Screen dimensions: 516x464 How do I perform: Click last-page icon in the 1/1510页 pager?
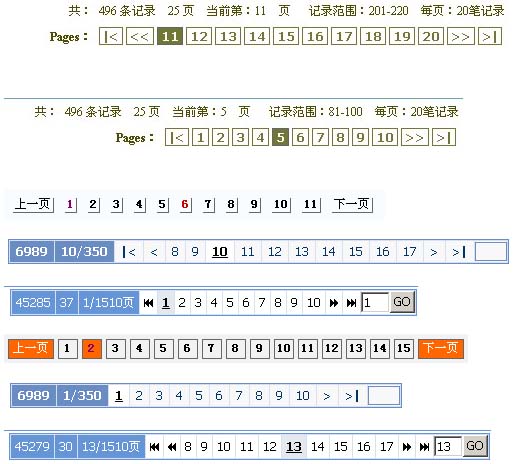tap(351, 303)
